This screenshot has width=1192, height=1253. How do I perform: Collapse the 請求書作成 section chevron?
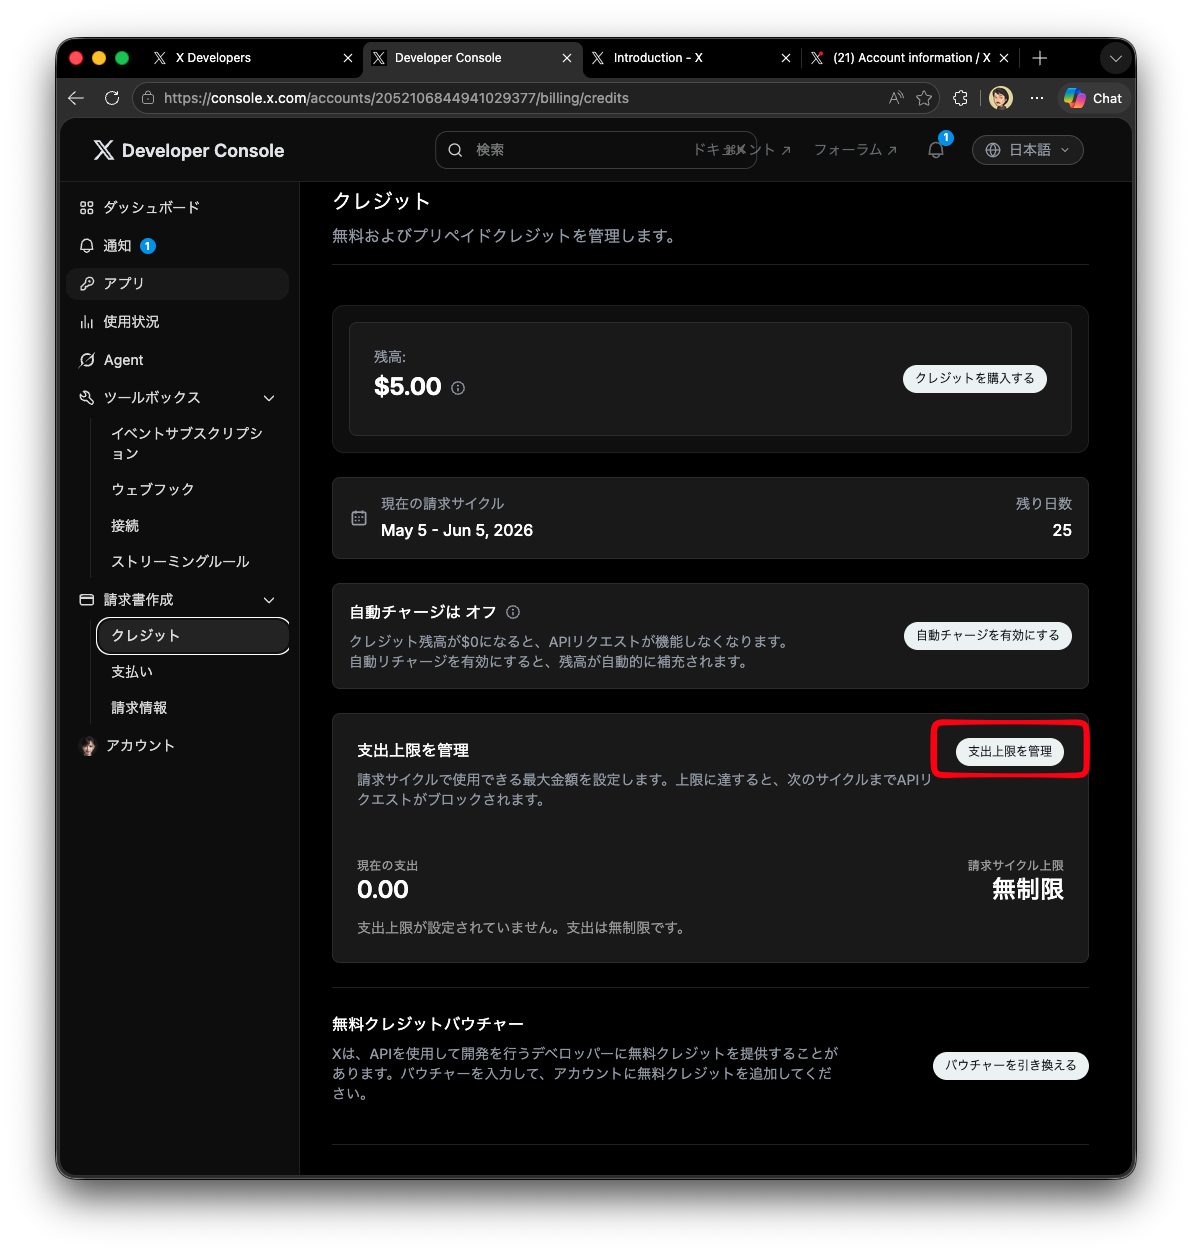(x=269, y=600)
